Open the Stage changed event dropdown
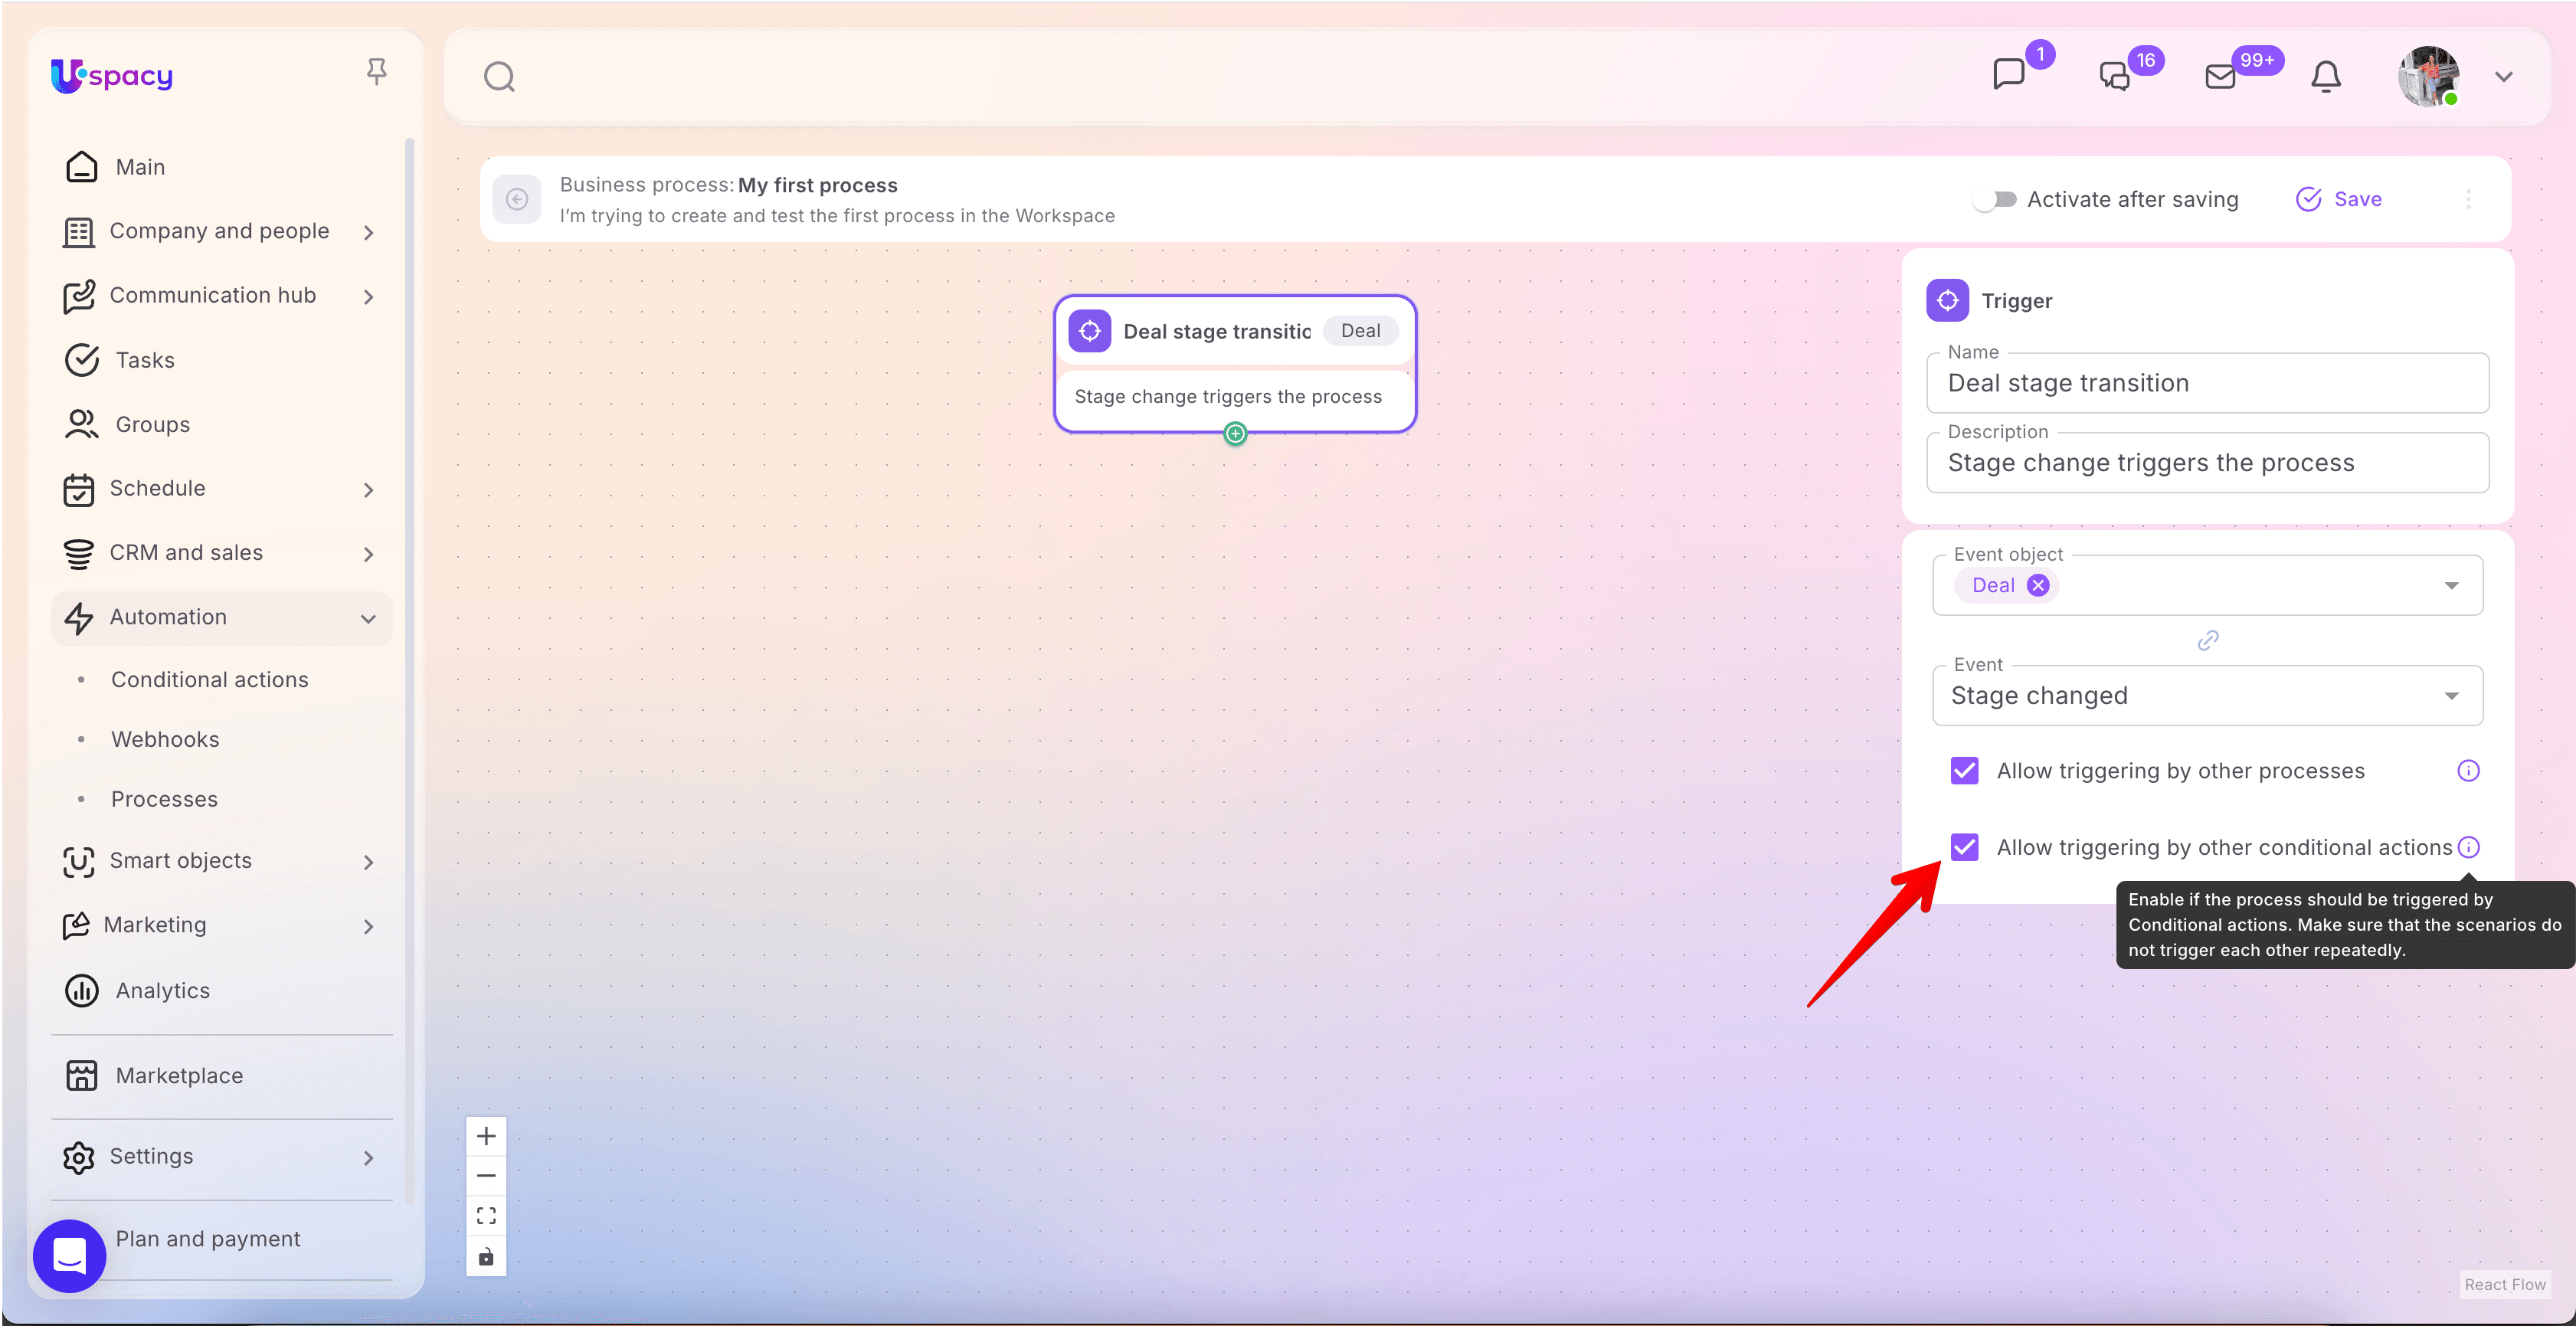The image size is (2576, 1326). click(x=2450, y=696)
